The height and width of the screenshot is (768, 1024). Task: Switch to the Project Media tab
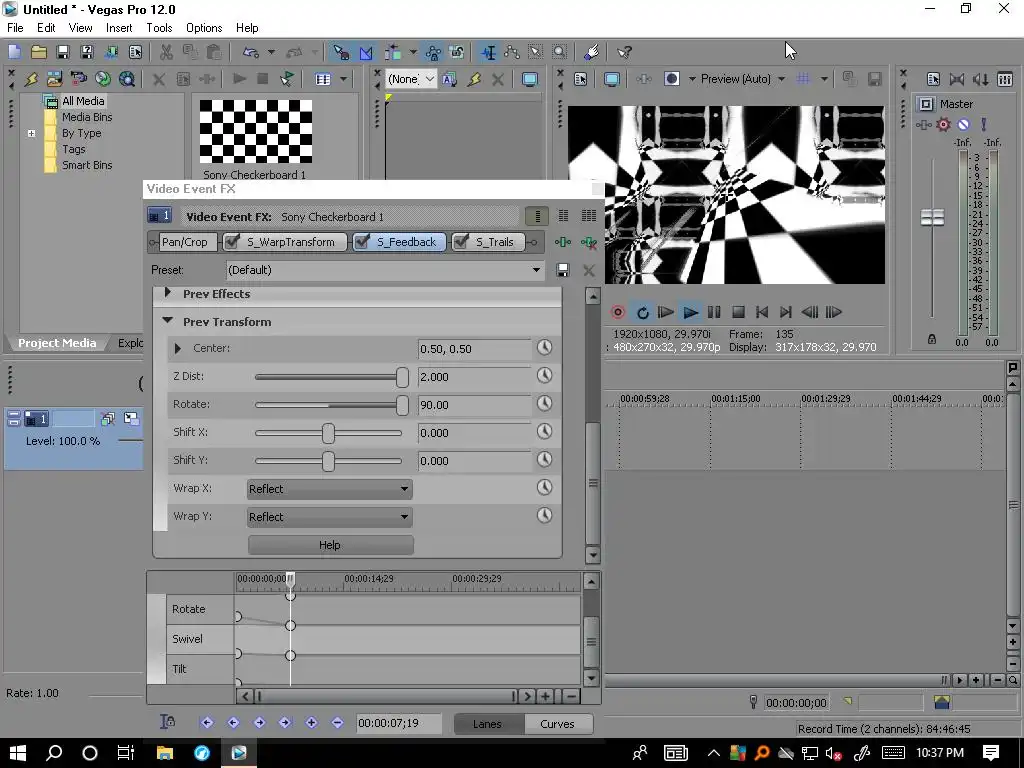click(x=57, y=343)
